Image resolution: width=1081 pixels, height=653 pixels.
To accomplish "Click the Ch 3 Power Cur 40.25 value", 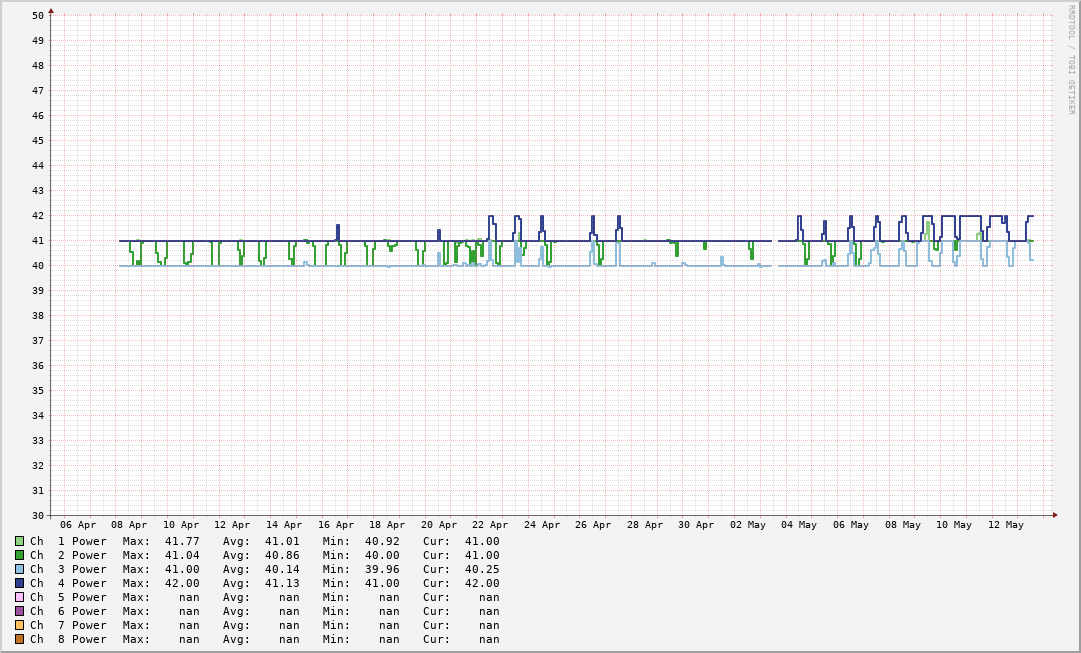I will (482, 569).
